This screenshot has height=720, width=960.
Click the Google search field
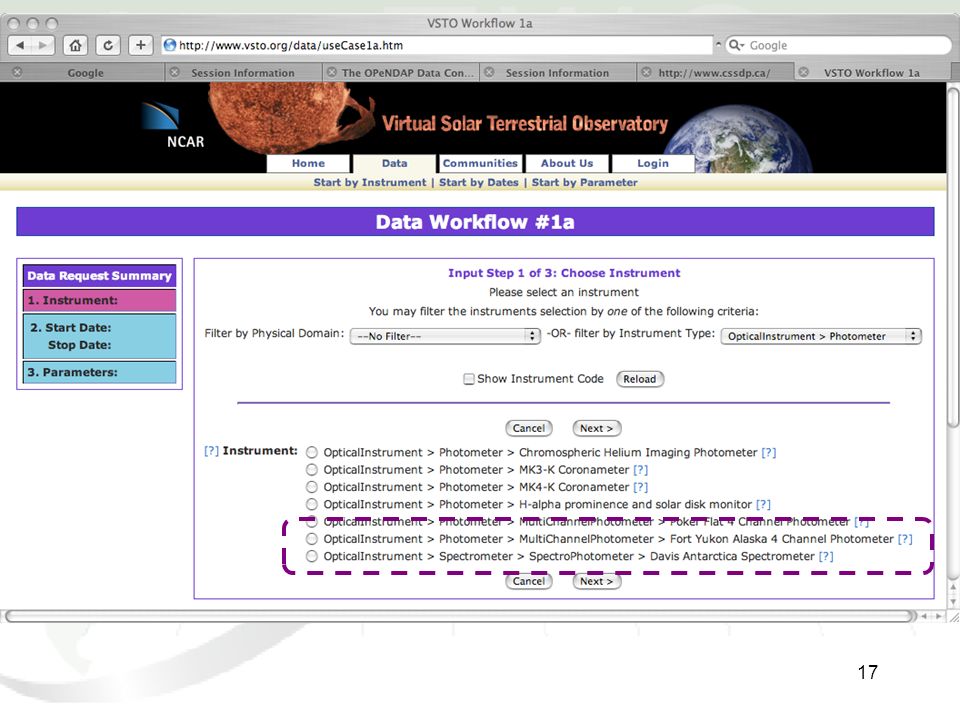[x=839, y=45]
